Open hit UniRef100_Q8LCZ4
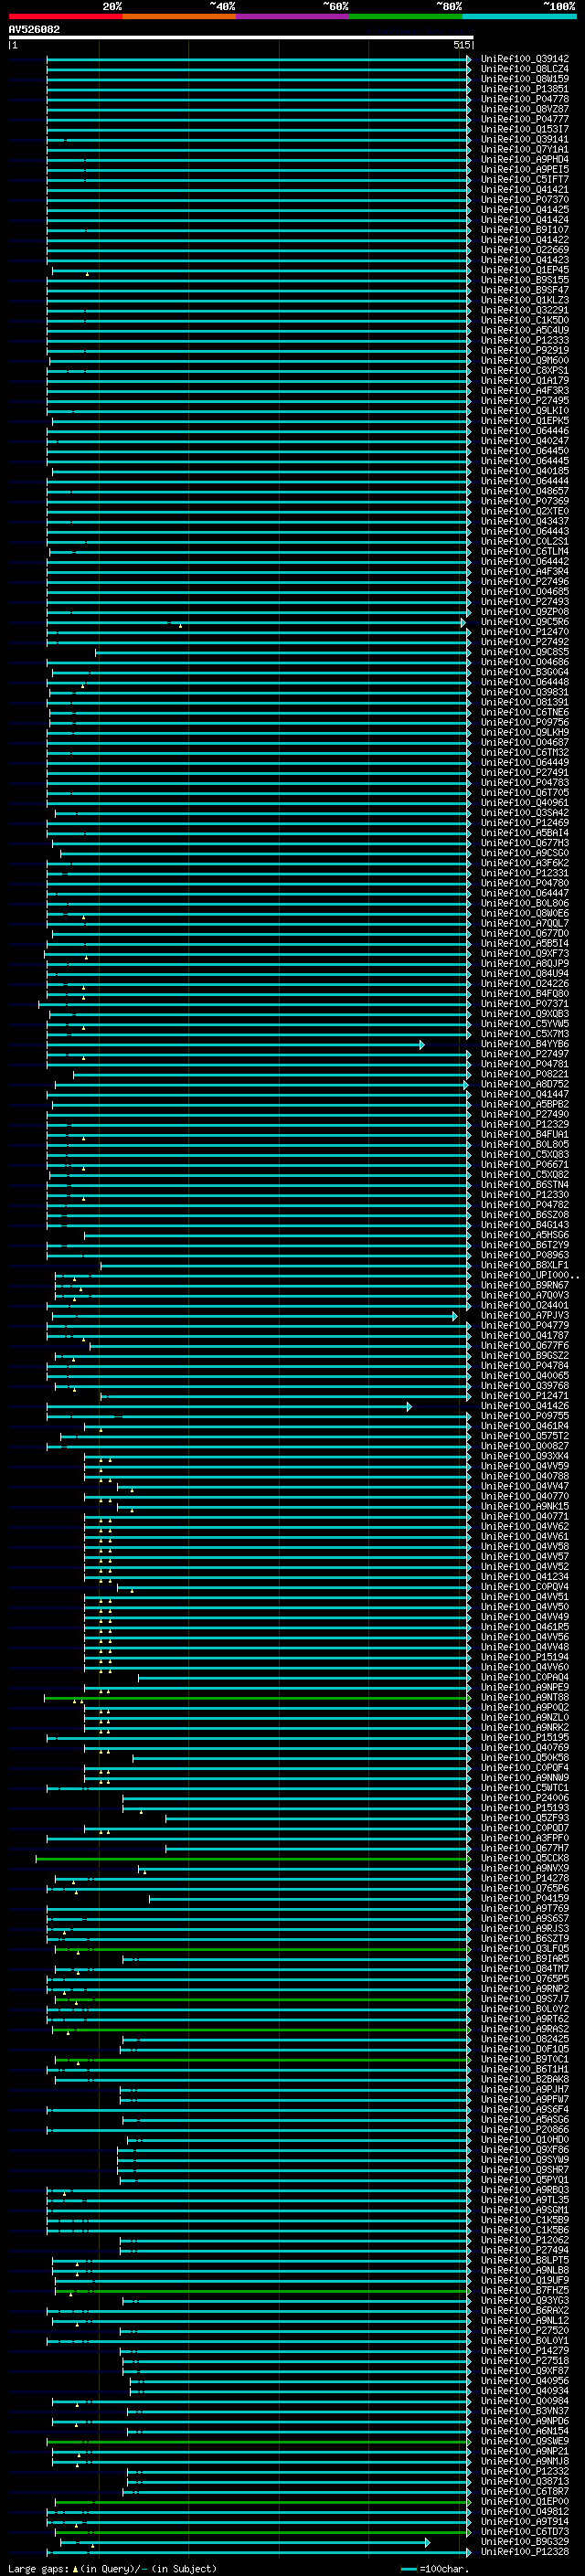The width and height of the screenshot is (585, 2576). 524,69
